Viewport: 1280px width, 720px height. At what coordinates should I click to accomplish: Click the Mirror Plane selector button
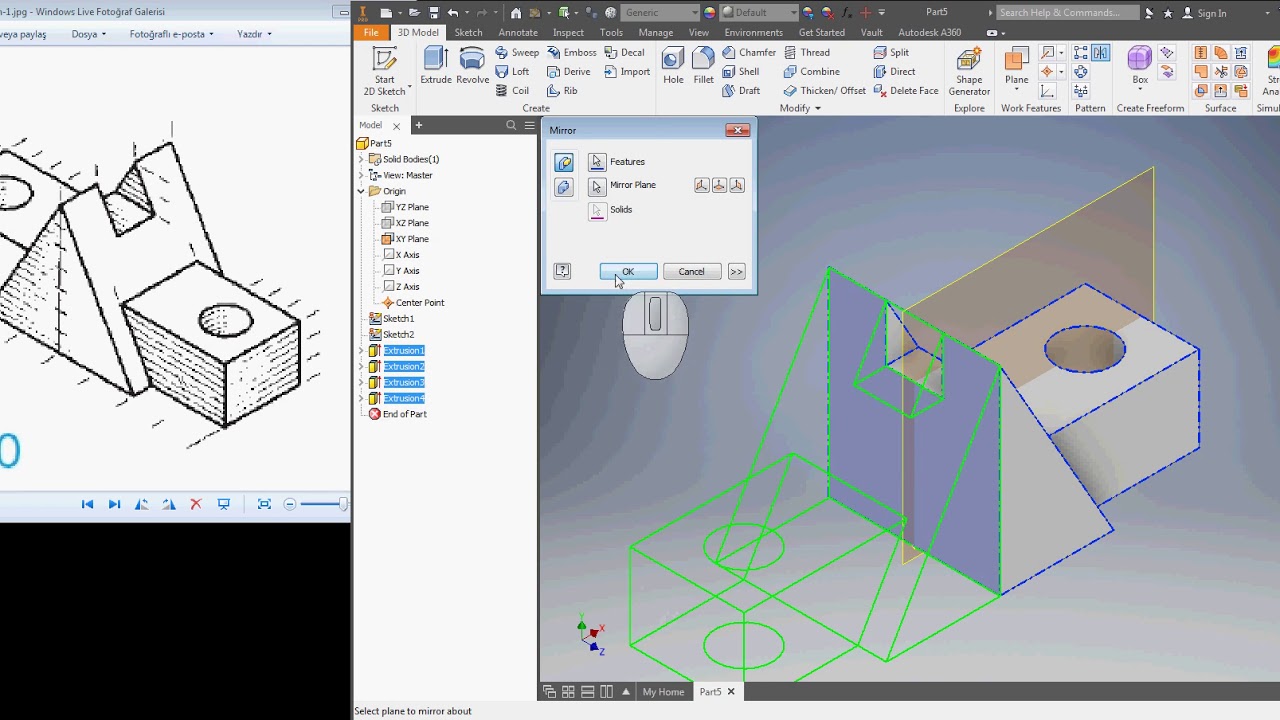coord(597,186)
